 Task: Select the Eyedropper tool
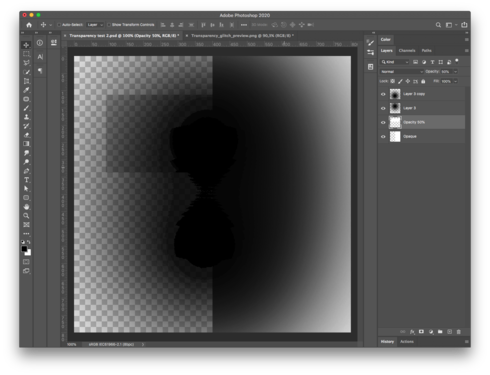tap(26, 90)
